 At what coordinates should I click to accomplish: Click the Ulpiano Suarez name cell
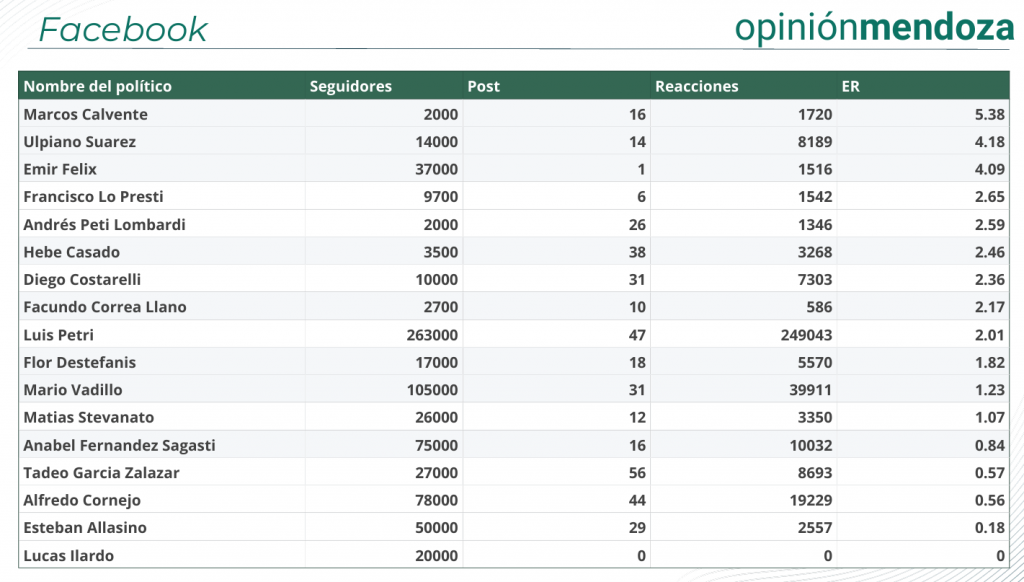point(80,142)
